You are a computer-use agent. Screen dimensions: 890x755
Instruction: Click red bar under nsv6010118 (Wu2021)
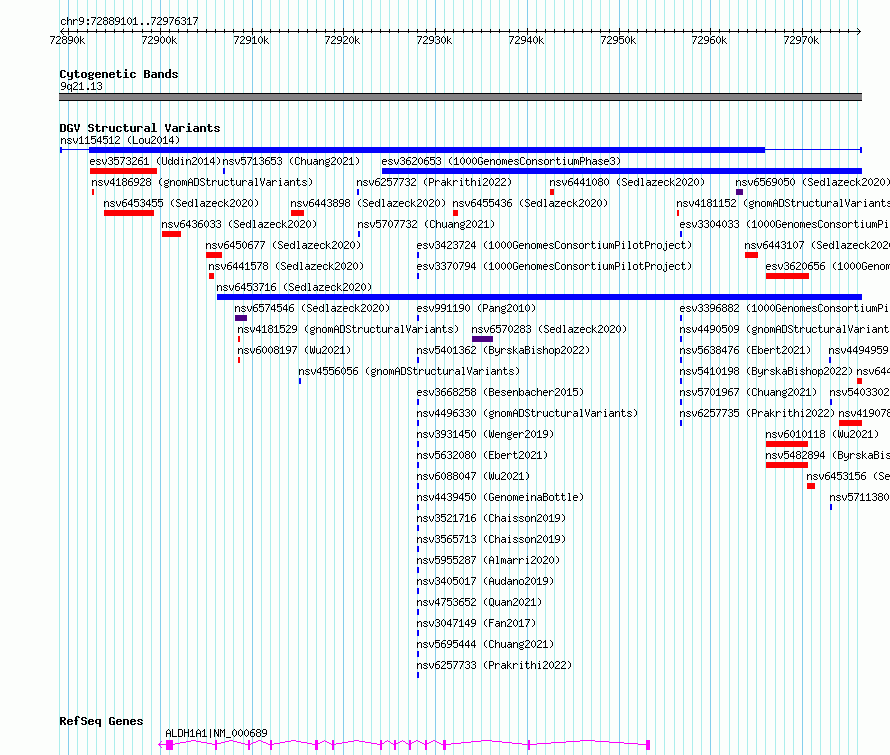(787, 444)
